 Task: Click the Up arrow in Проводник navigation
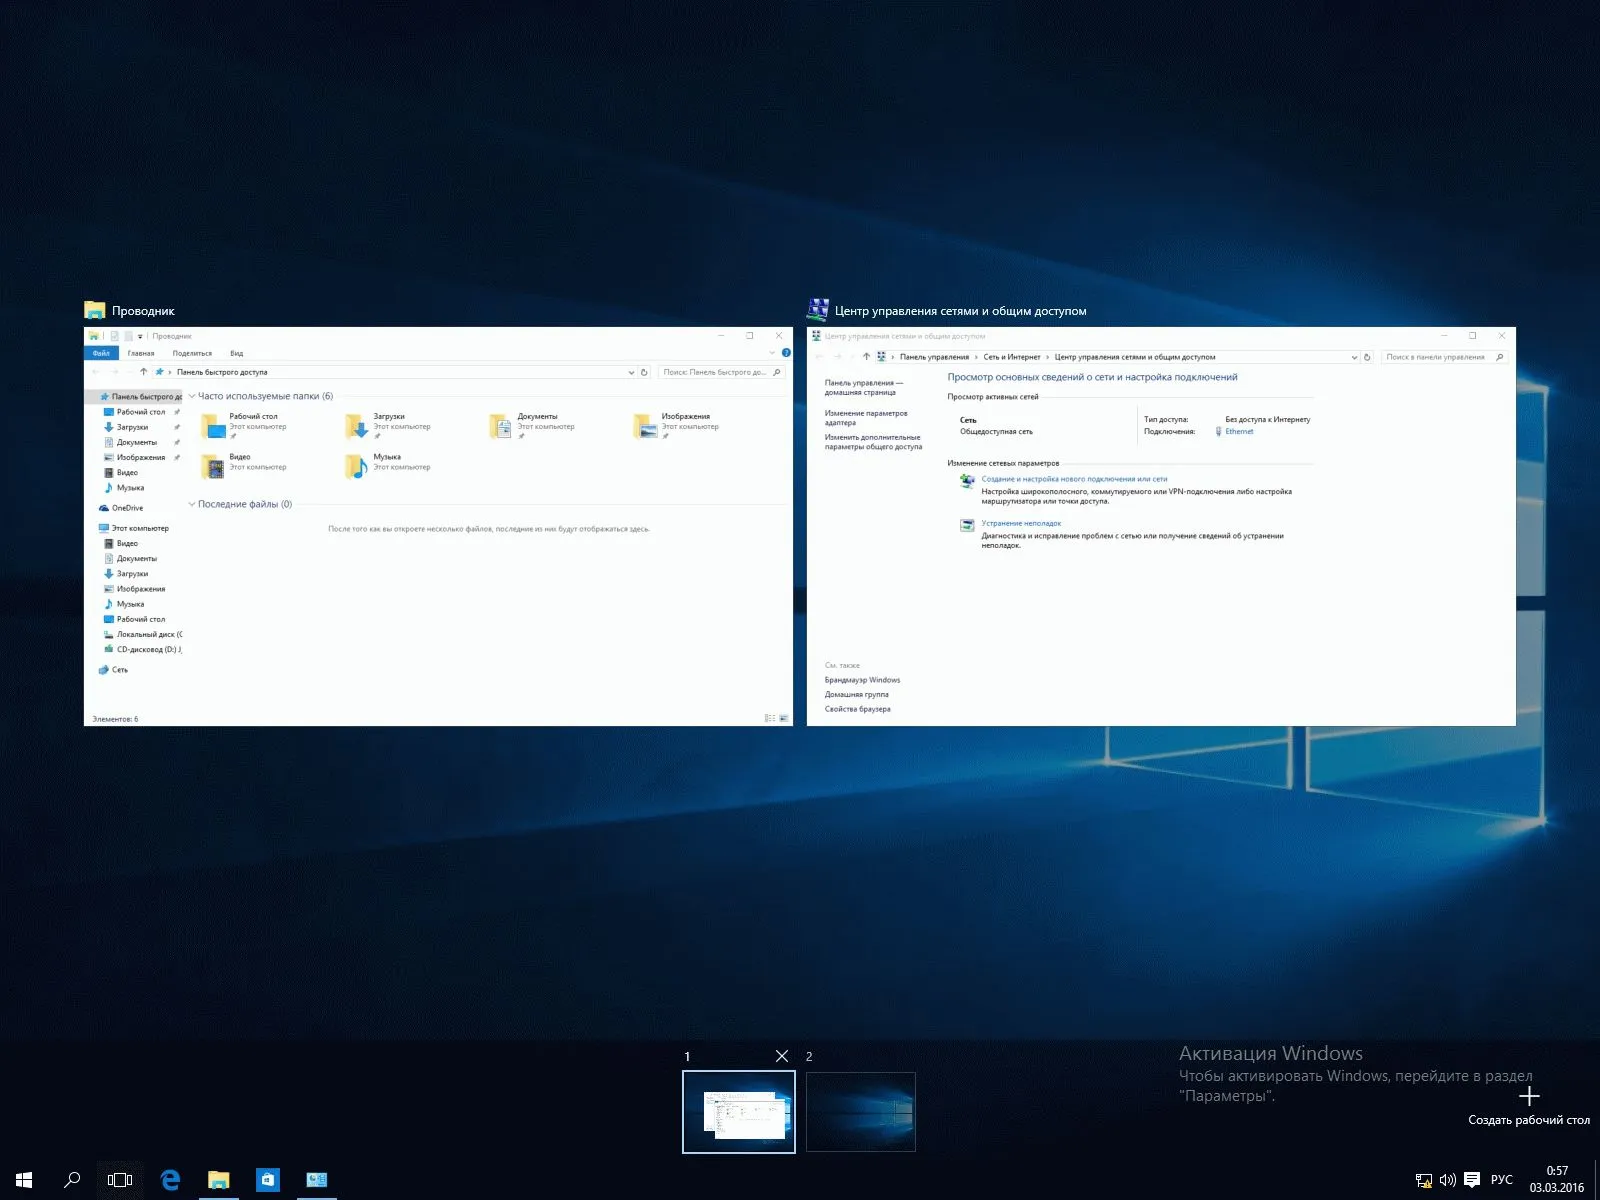click(144, 372)
